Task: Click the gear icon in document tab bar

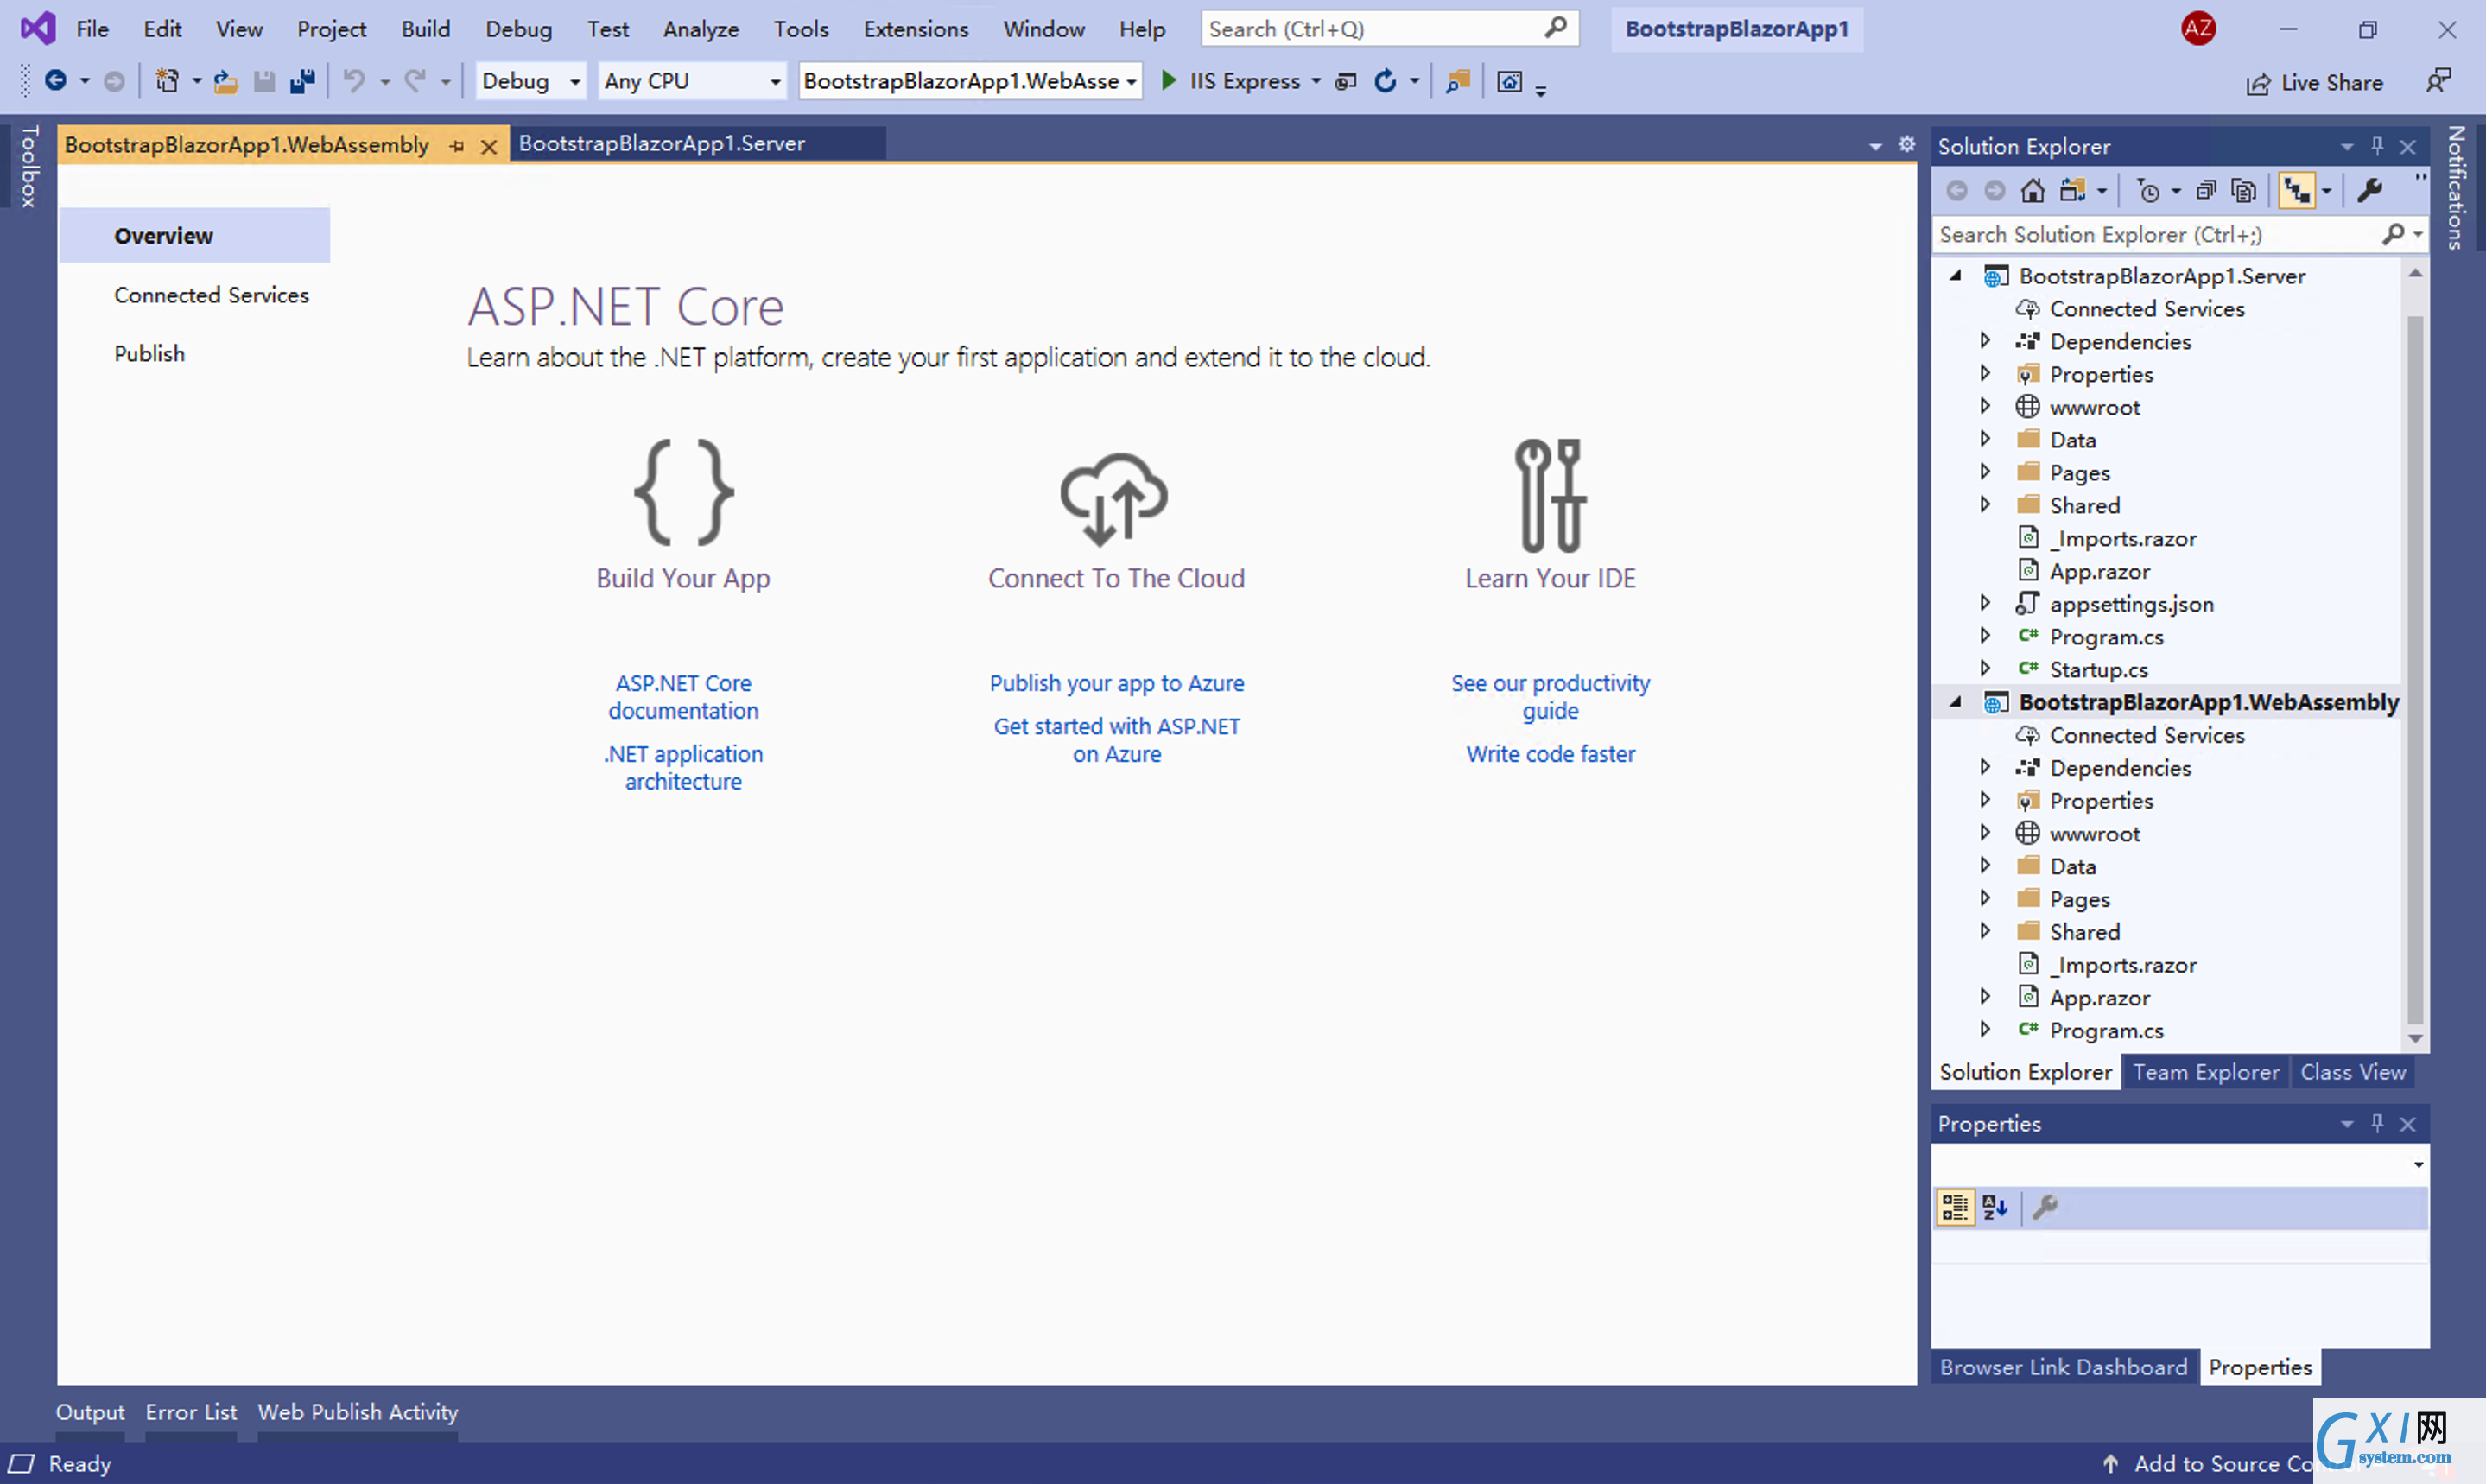Action: click(x=1907, y=144)
